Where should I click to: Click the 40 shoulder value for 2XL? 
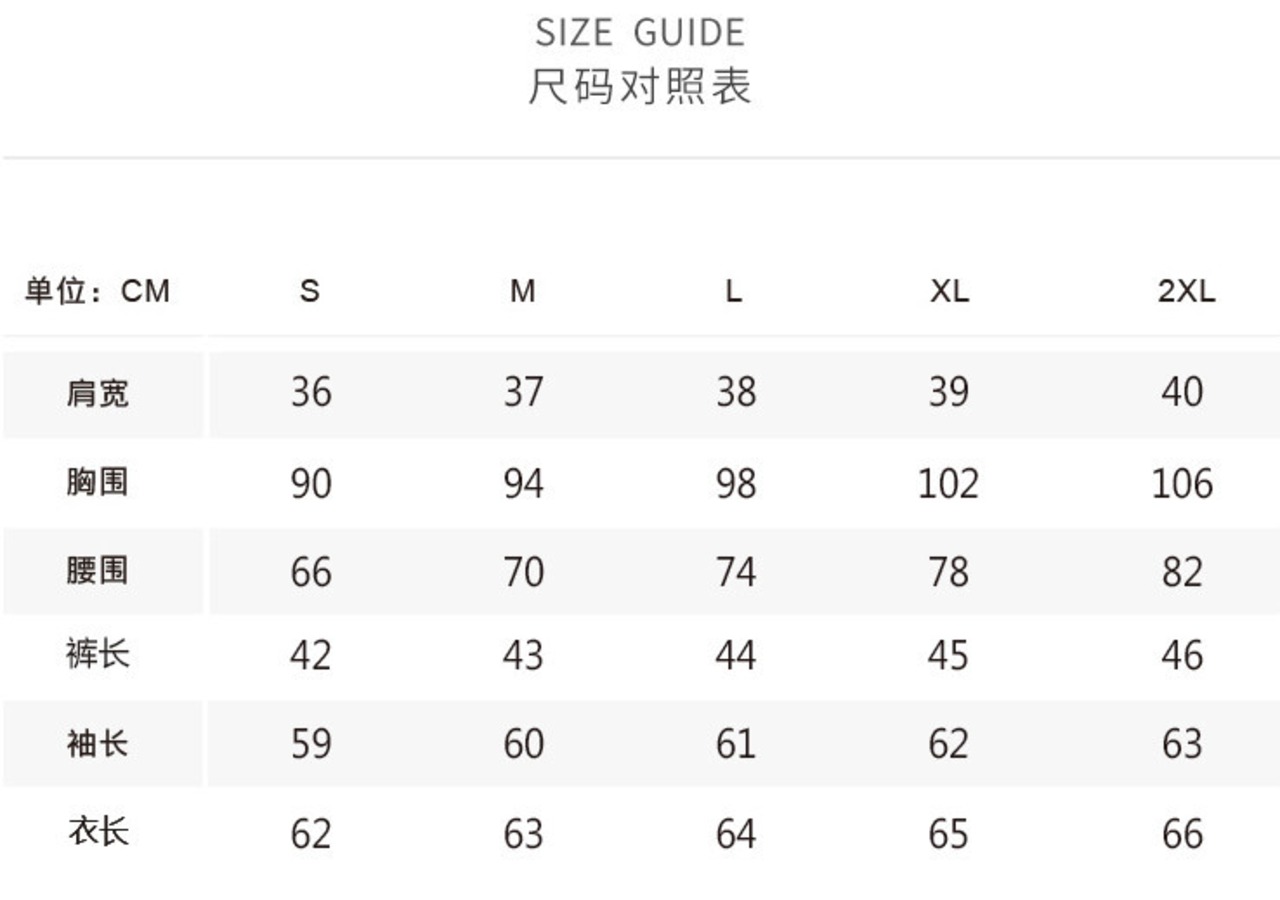coord(1182,392)
